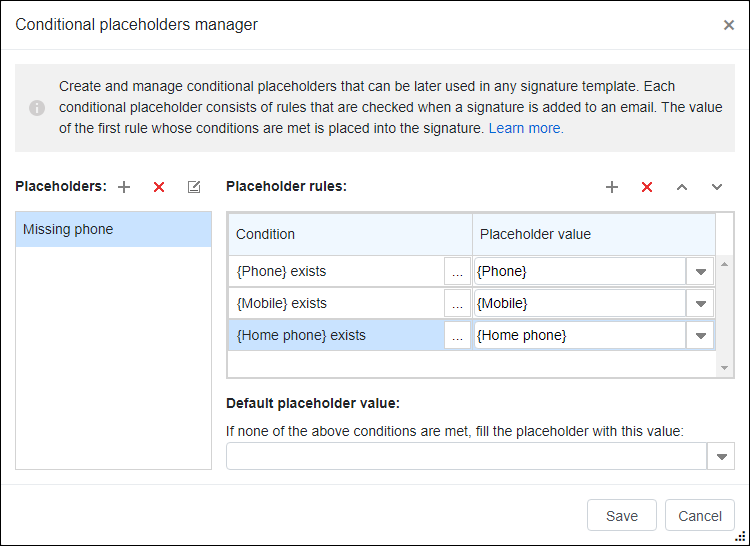Screen dimensions: 750x546
Task: Open condition editor for {Phone} exists
Action: click(457, 272)
